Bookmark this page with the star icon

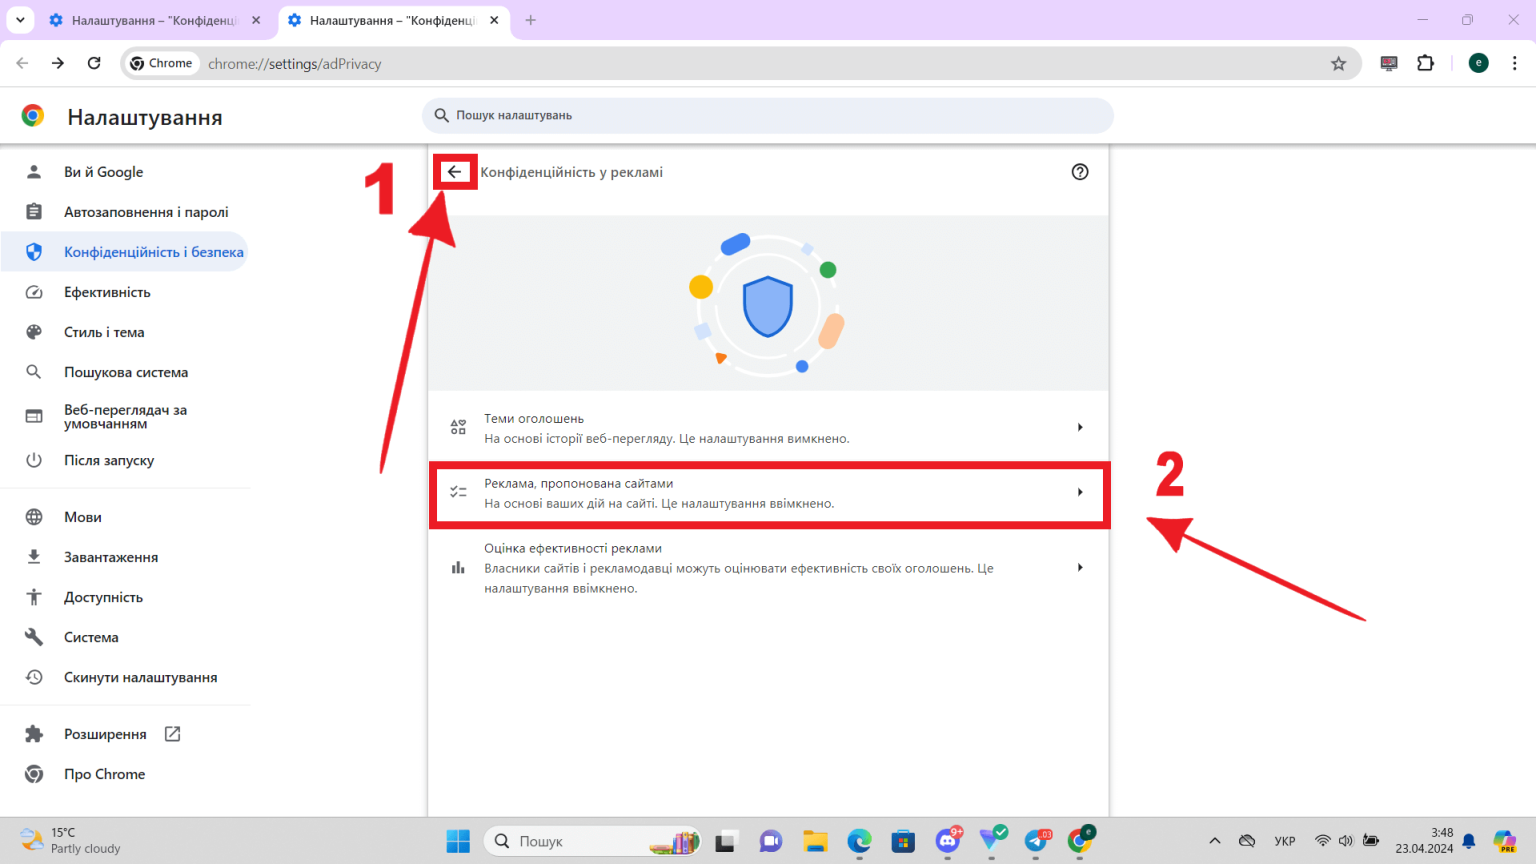1339,63
